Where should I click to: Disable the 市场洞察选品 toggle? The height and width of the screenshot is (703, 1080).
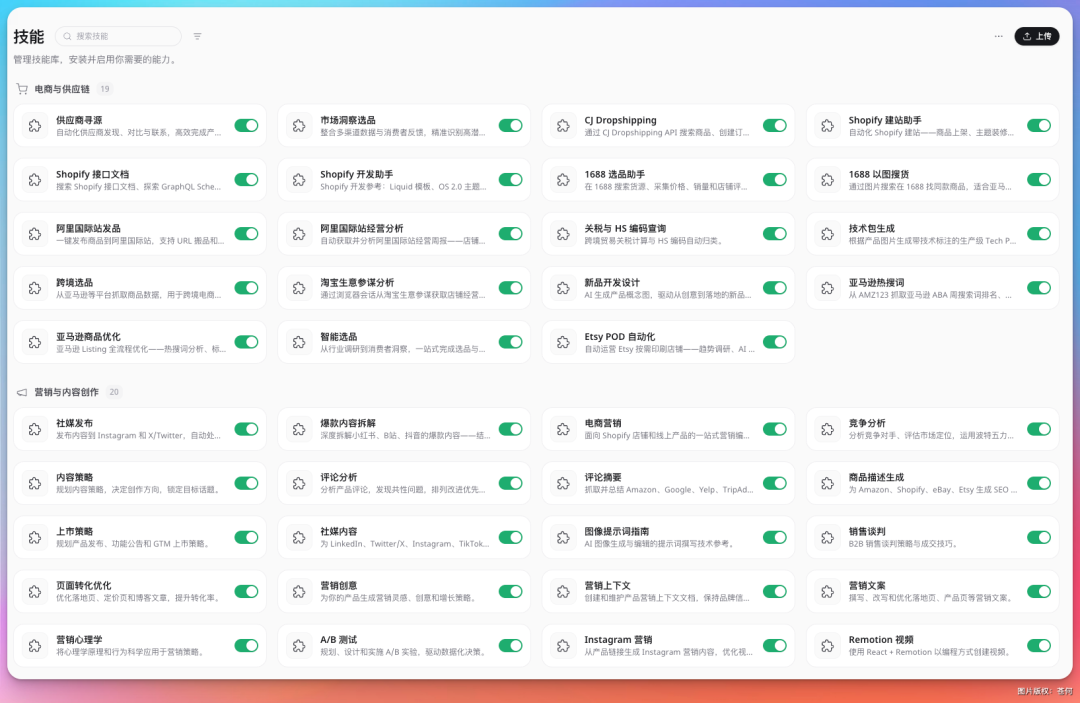click(x=510, y=125)
